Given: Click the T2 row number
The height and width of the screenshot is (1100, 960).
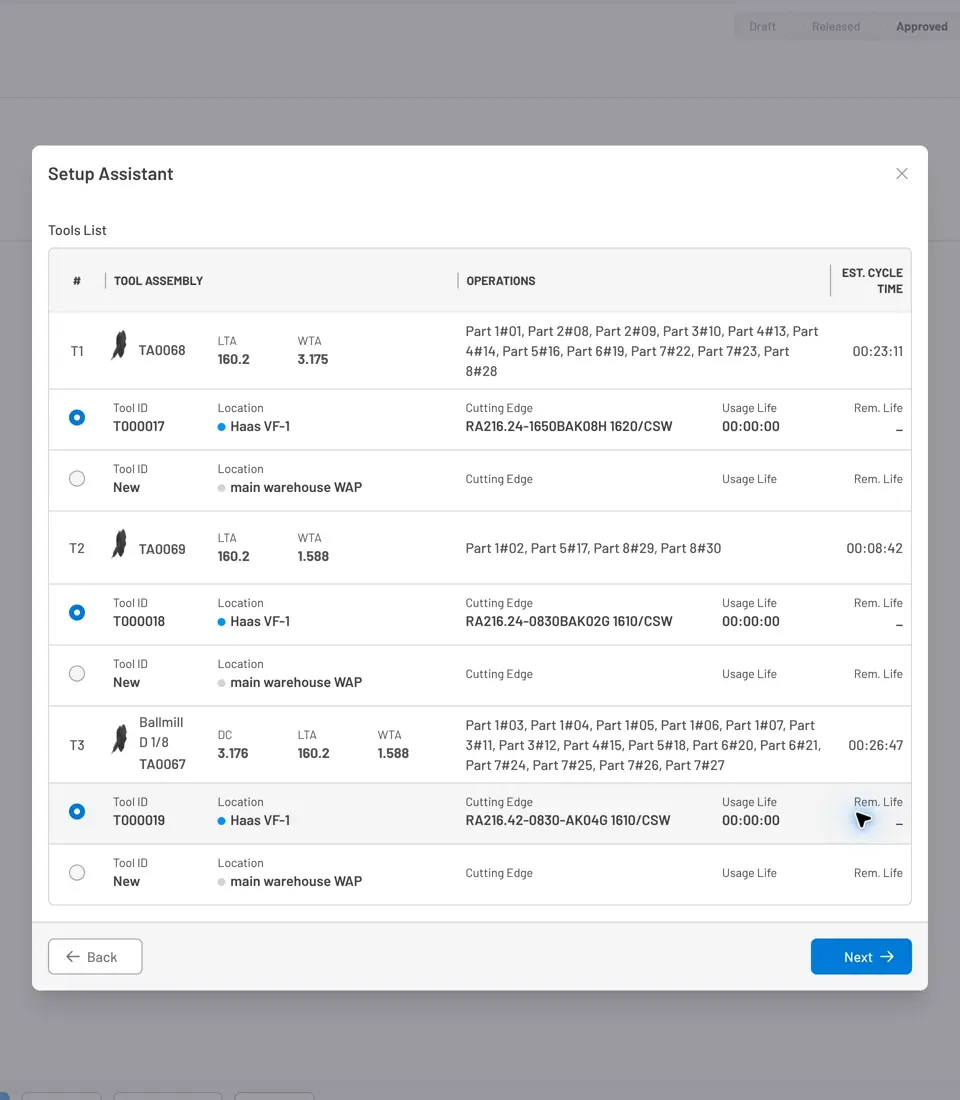Looking at the screenshot, I should click(77, 548).
